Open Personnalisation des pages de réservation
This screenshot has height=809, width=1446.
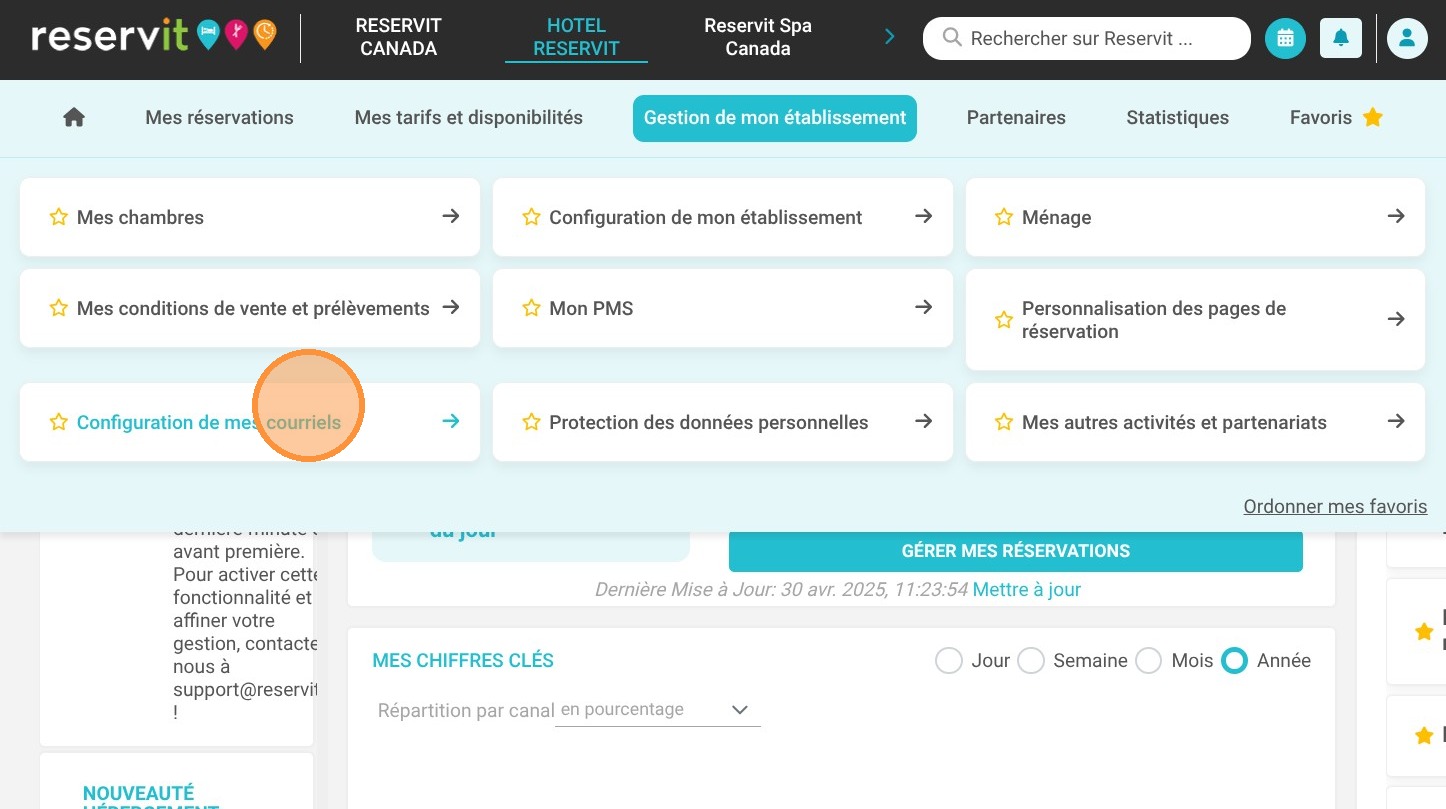click(x=1195, y=320)
